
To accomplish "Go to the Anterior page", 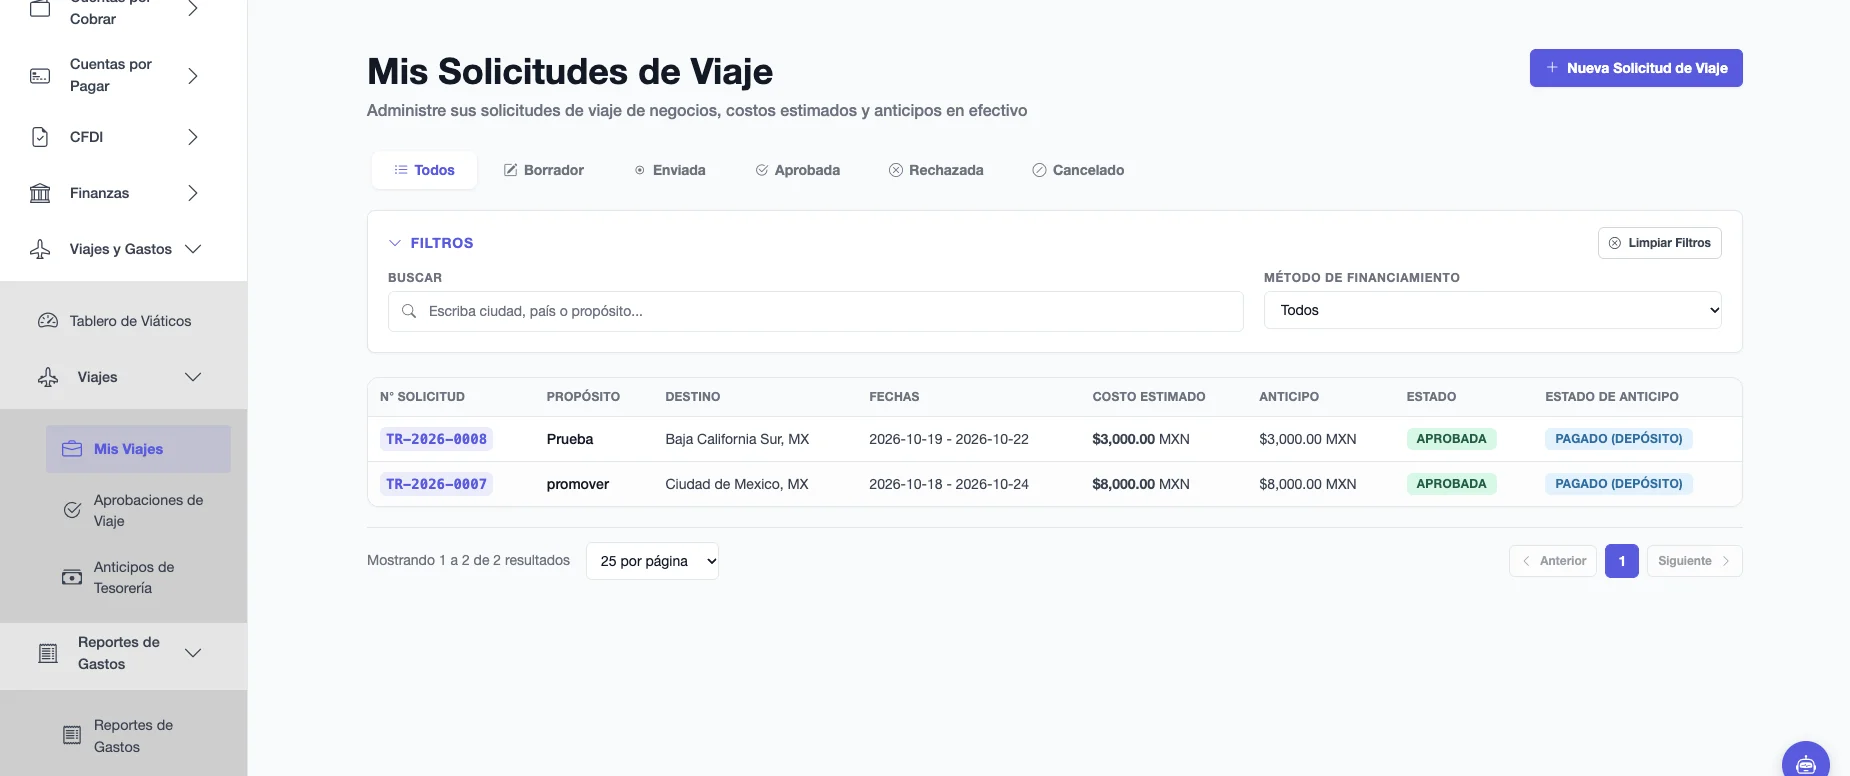I will tap(1553, 561).
